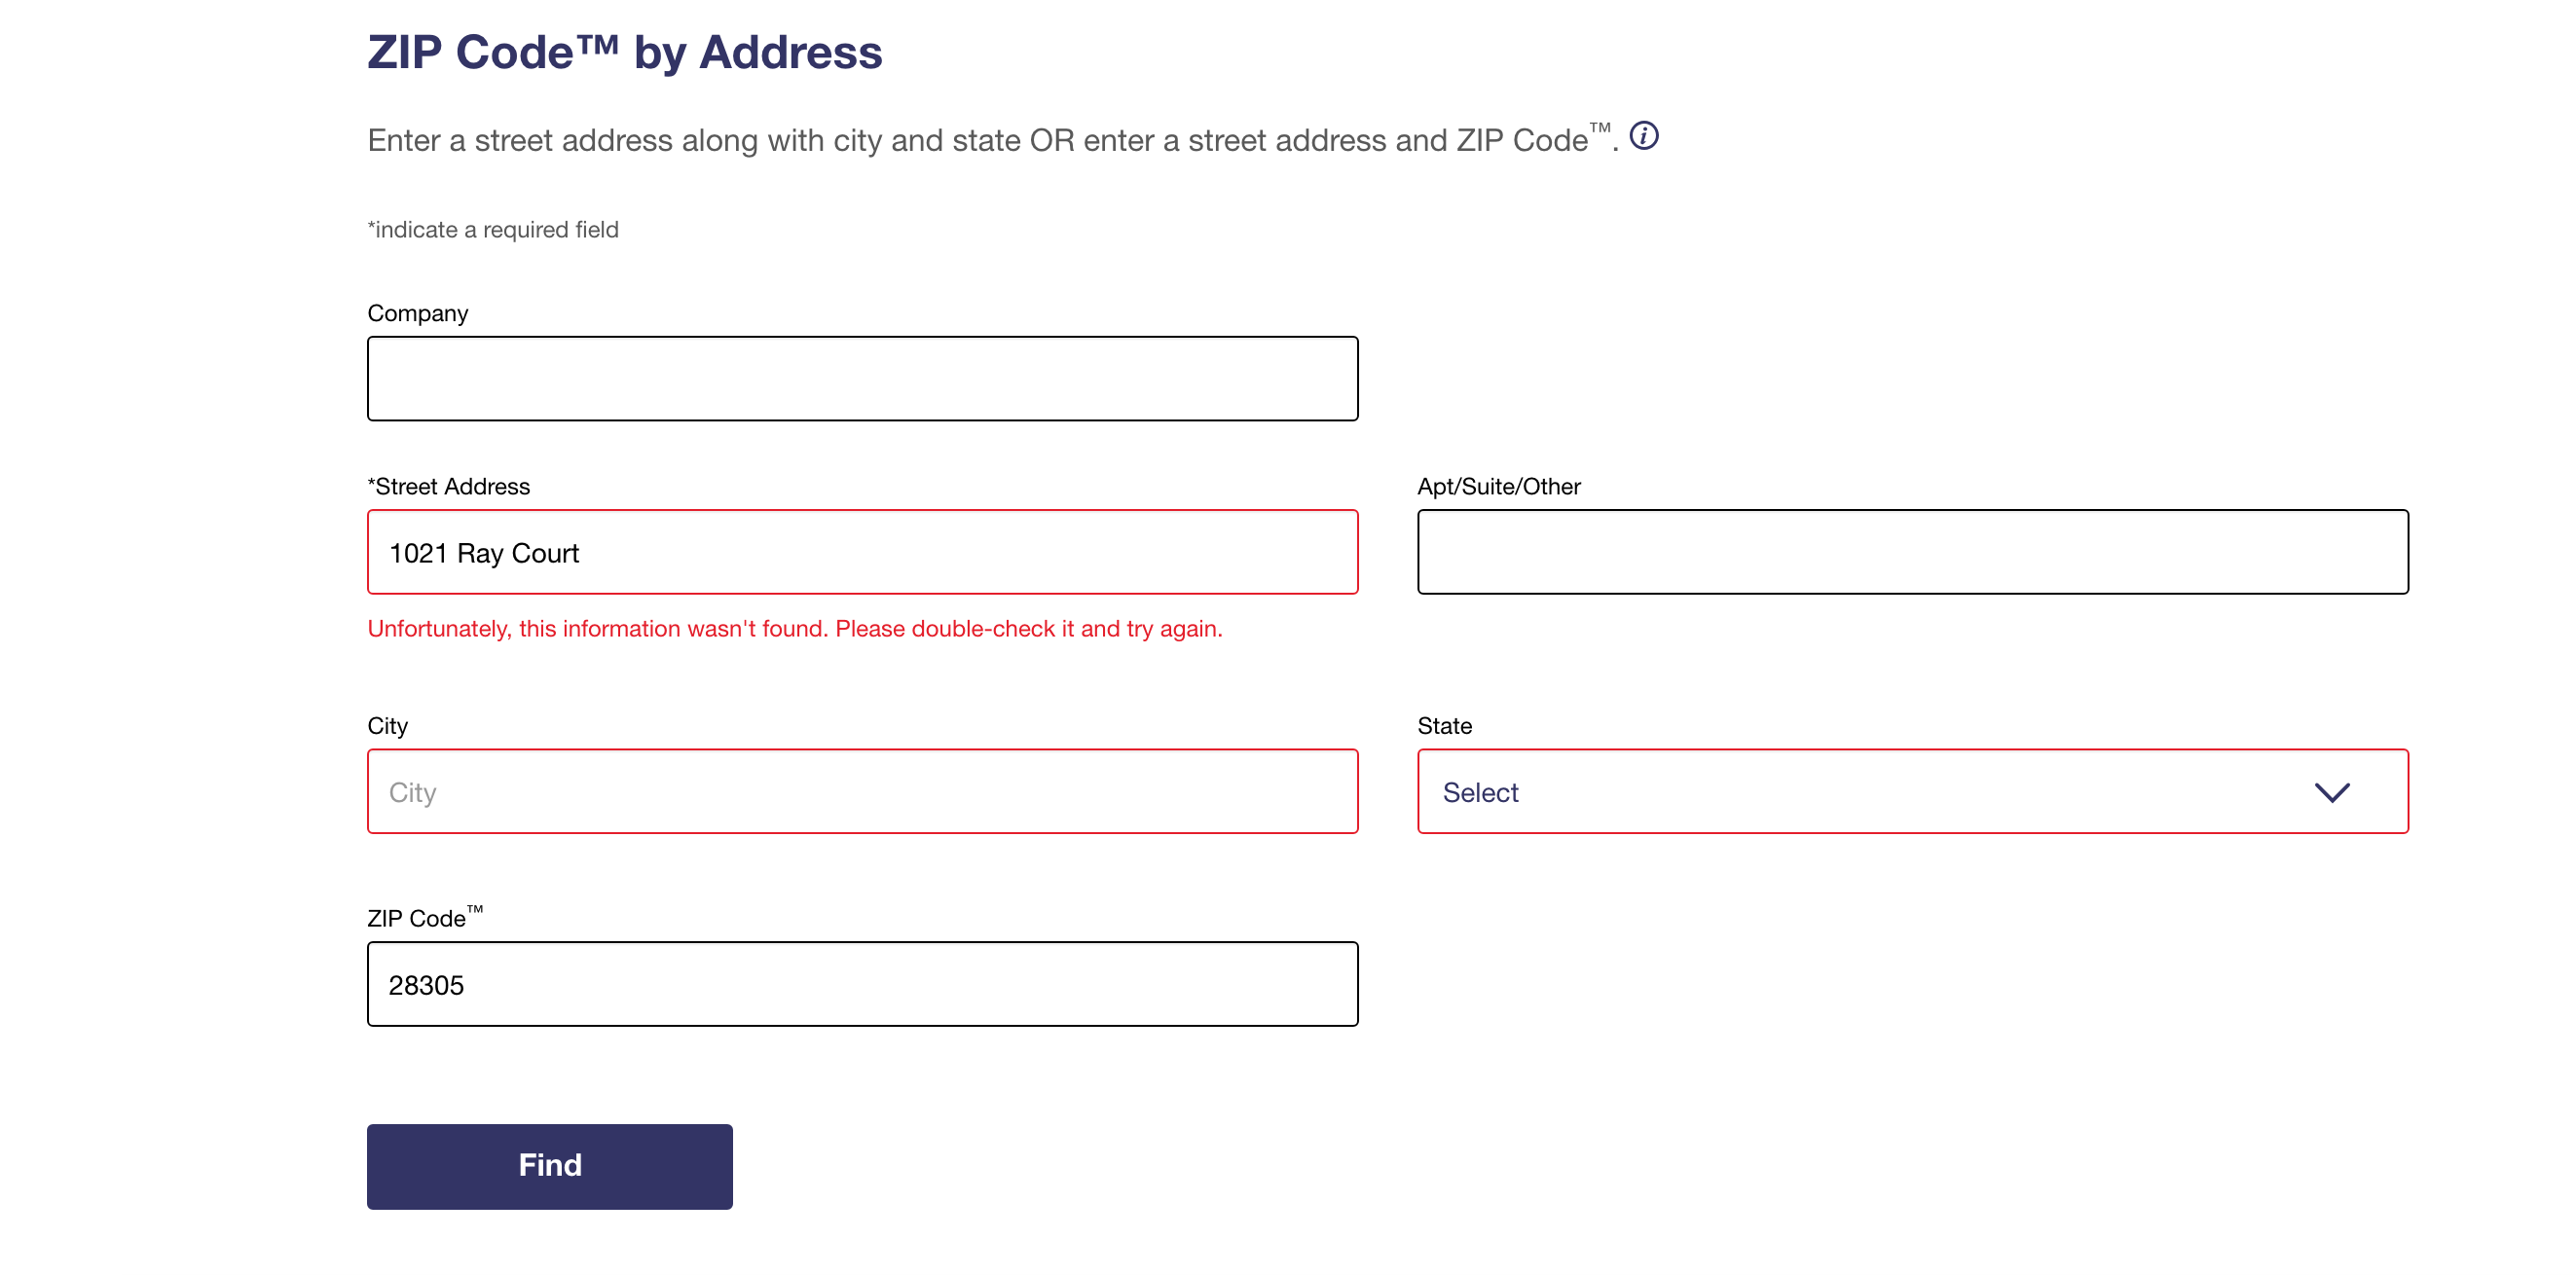Click the Company field label
This screenshot has height=1275, width=2576.
tap(418, 313)
